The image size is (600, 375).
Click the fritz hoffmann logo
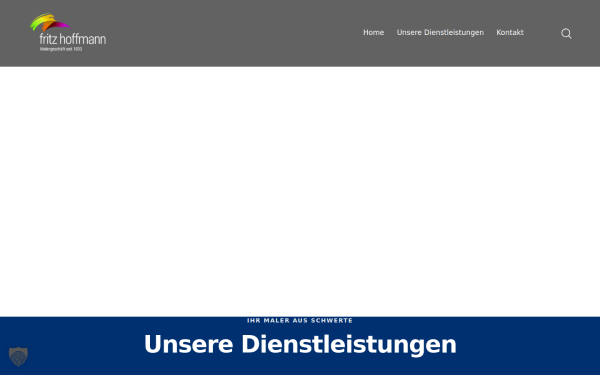[68, 33]
